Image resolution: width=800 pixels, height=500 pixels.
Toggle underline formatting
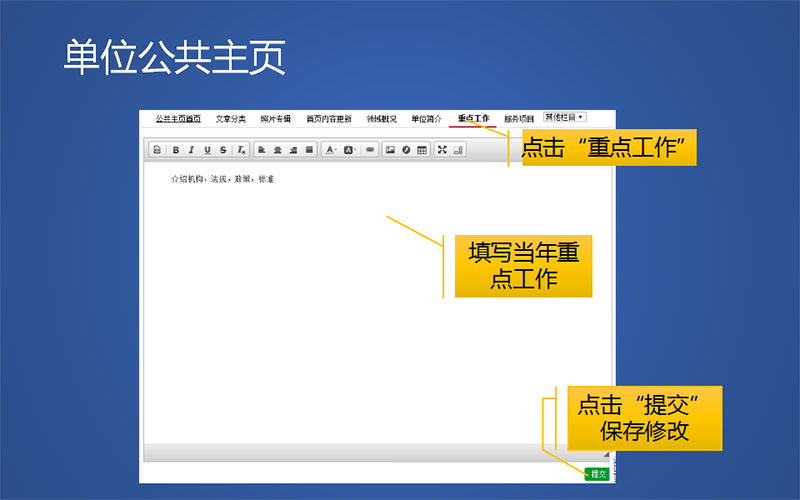[207, 150]
